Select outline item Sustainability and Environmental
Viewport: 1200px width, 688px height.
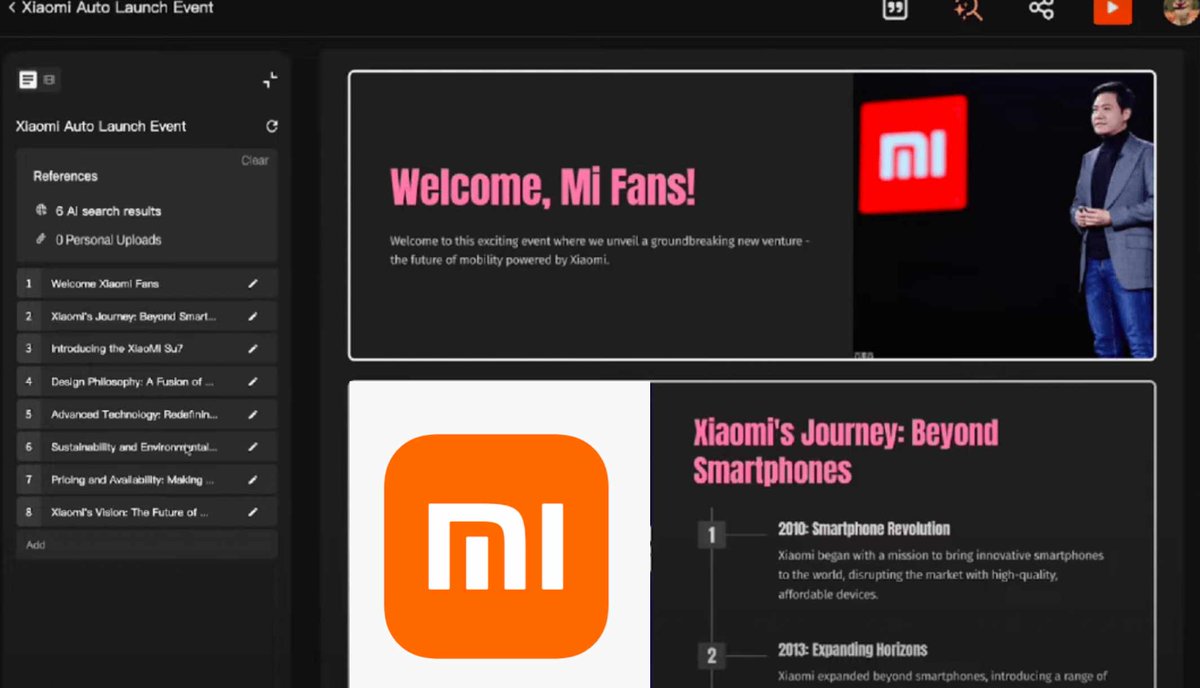pos(147,447)
